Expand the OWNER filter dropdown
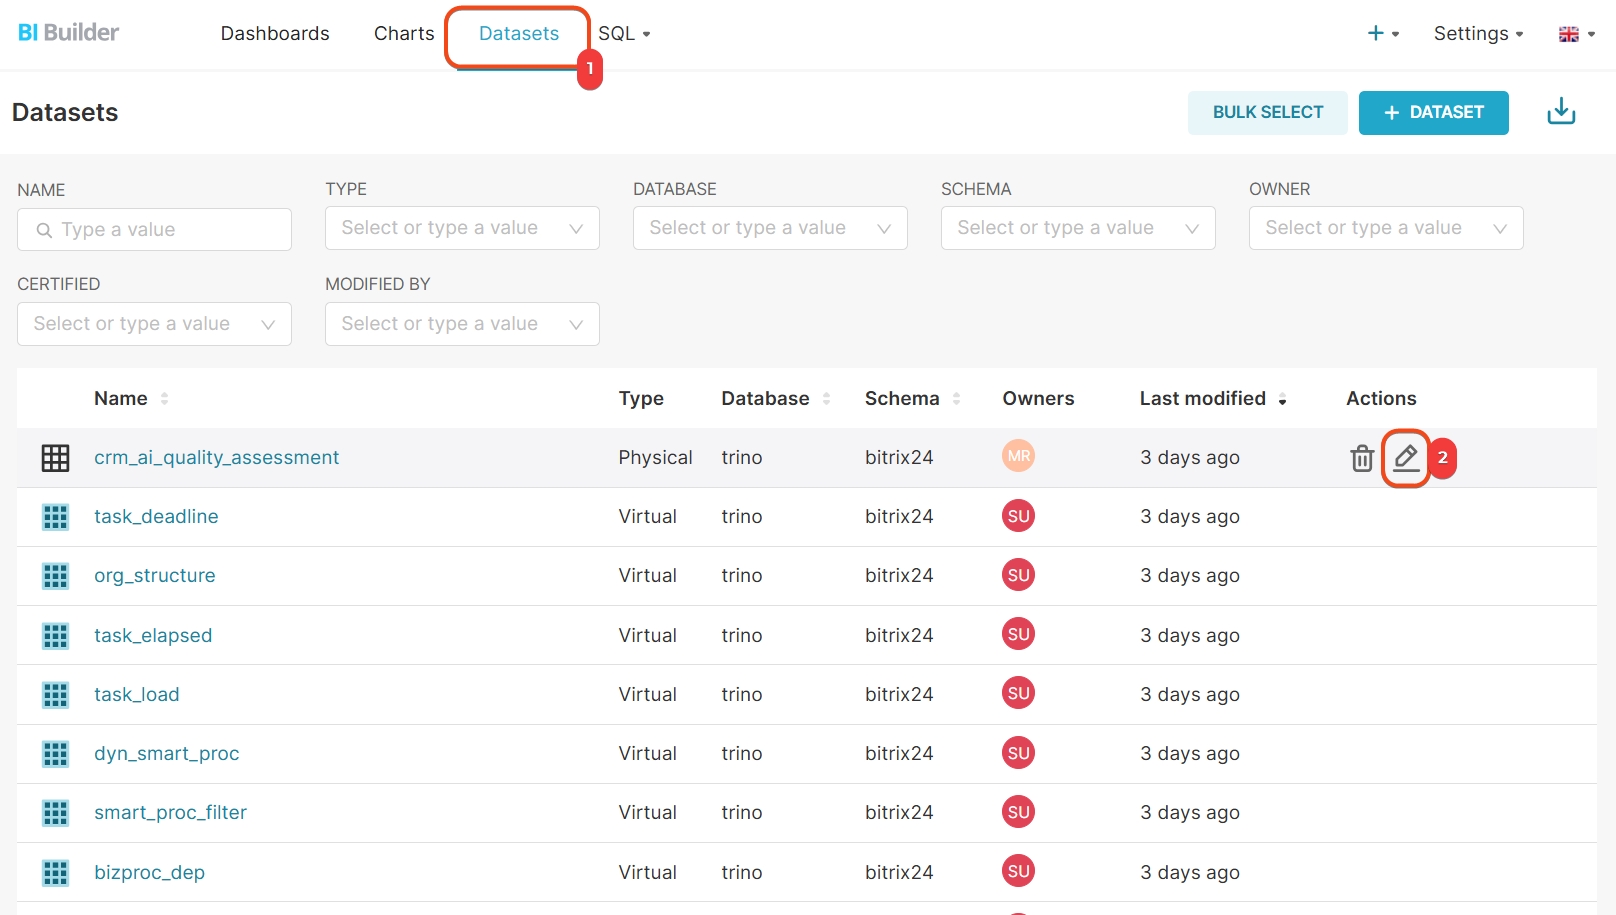This screenshot has width=1616, height=915. coord(1385,228)
